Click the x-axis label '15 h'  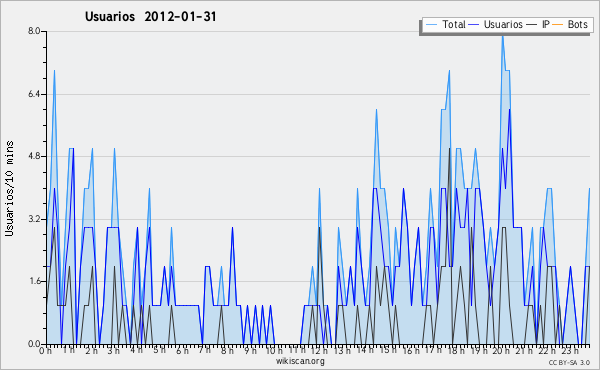coord(387,350)
